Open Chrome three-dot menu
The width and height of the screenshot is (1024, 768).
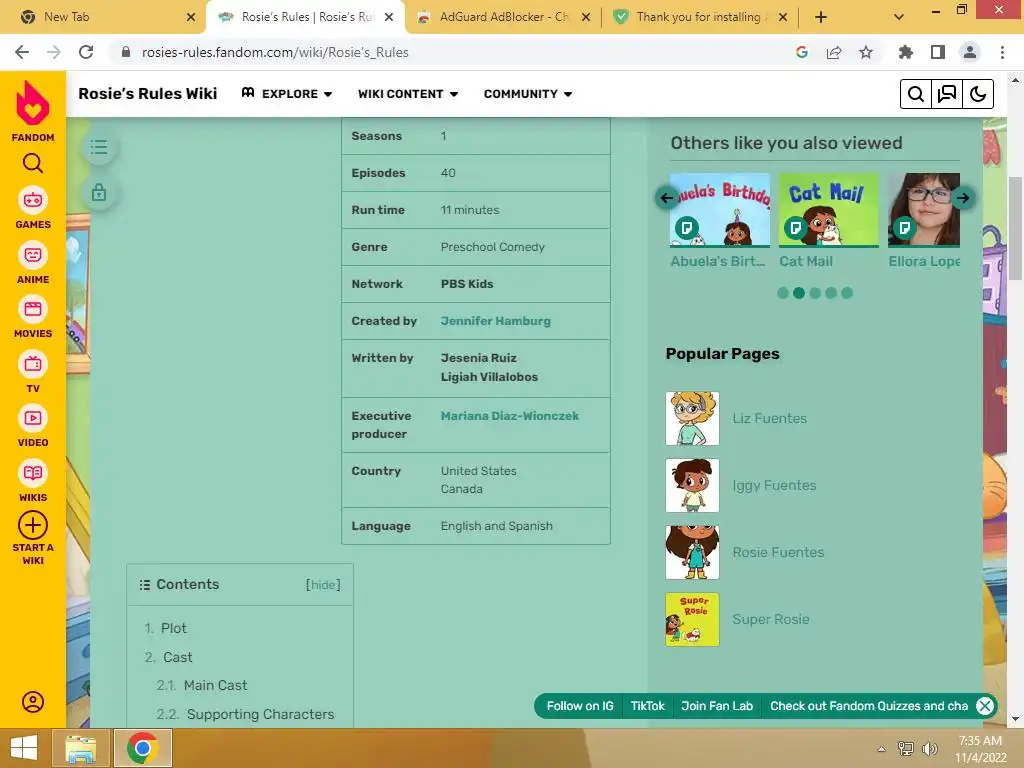pyautogui.click(x=1002, y=52)
